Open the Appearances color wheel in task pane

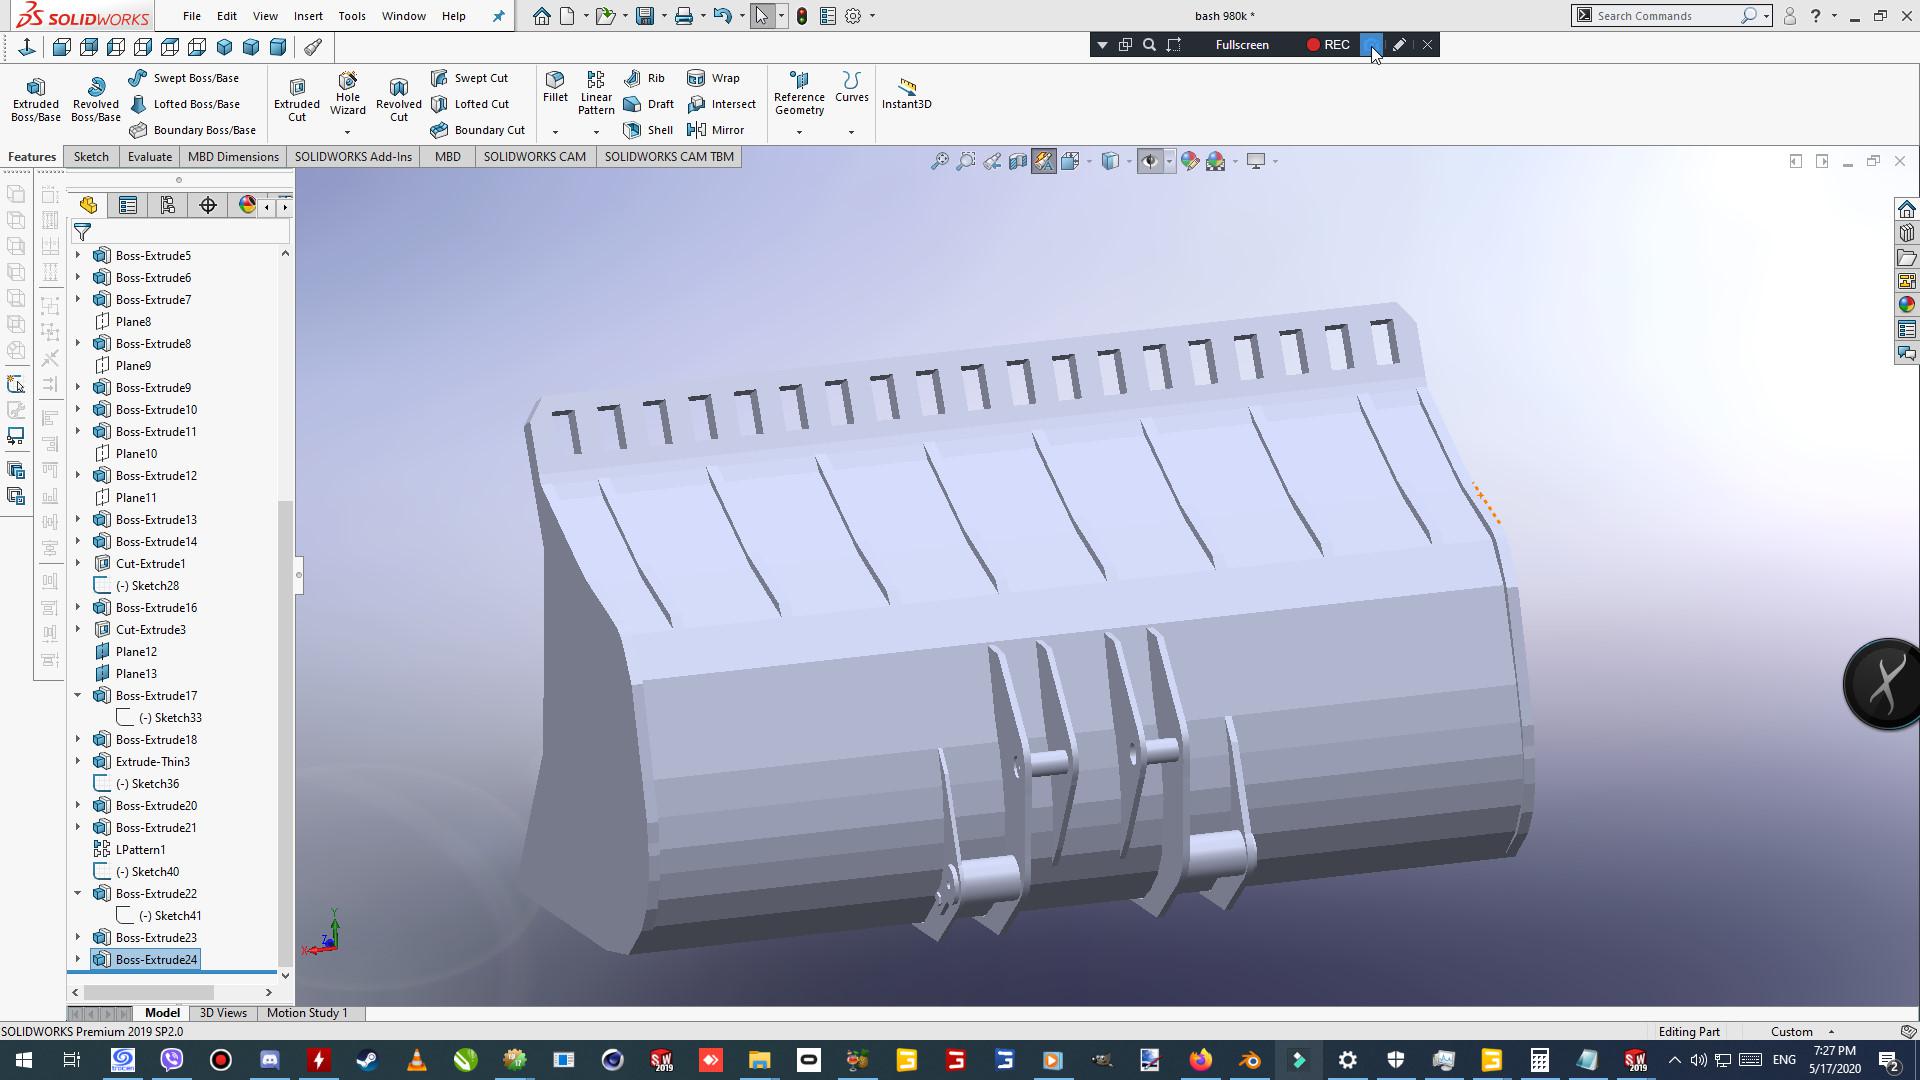[1906, 305]
